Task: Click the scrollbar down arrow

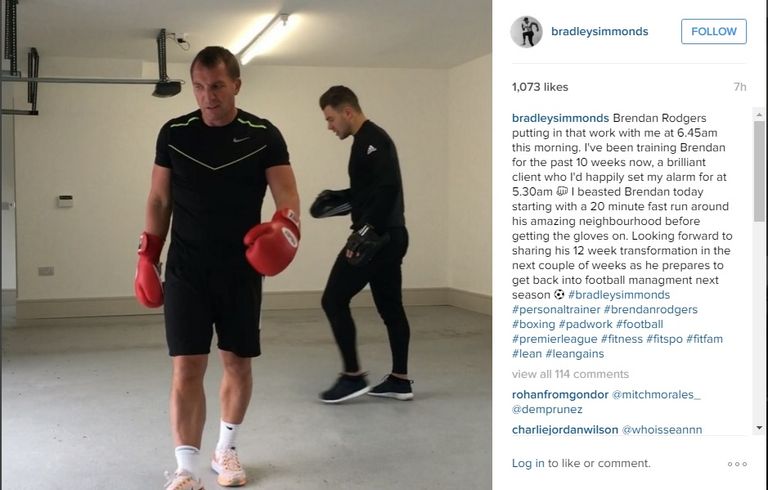Action: tap(759, 428)
